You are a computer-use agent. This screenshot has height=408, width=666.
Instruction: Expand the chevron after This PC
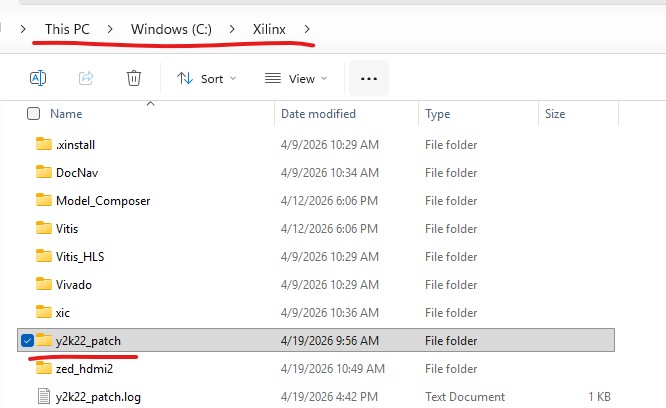point(110,30)
